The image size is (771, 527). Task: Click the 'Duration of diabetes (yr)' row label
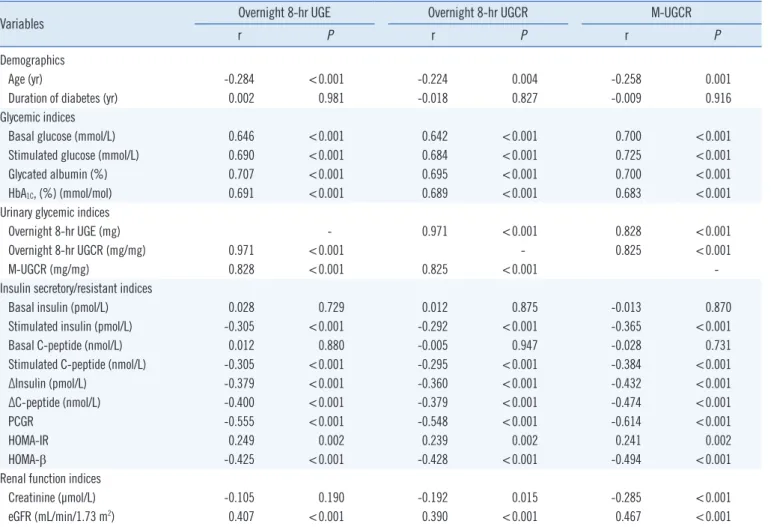tap(63, 98)
